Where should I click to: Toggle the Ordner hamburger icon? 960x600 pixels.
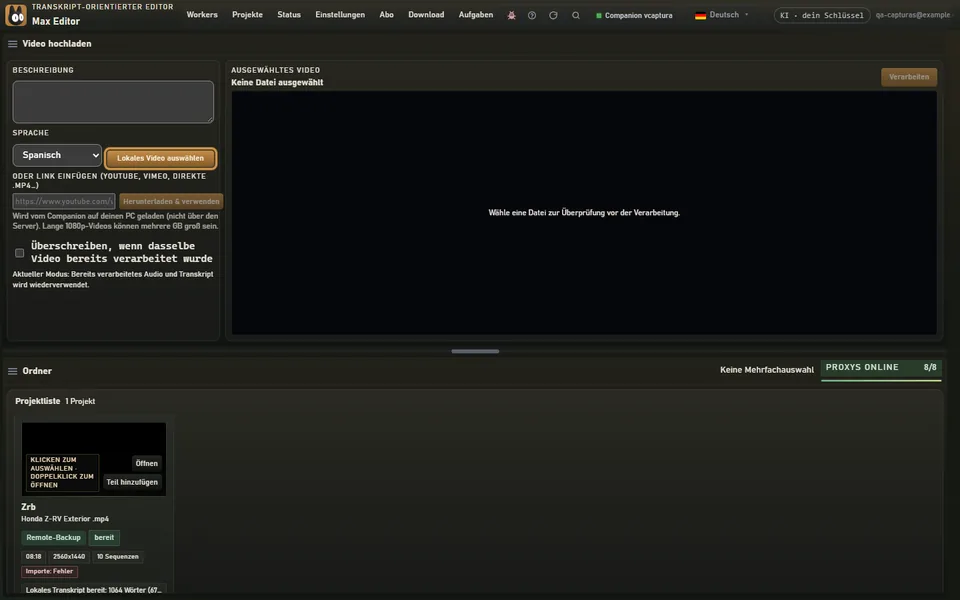pyautogui.click(x=12, y=371)
